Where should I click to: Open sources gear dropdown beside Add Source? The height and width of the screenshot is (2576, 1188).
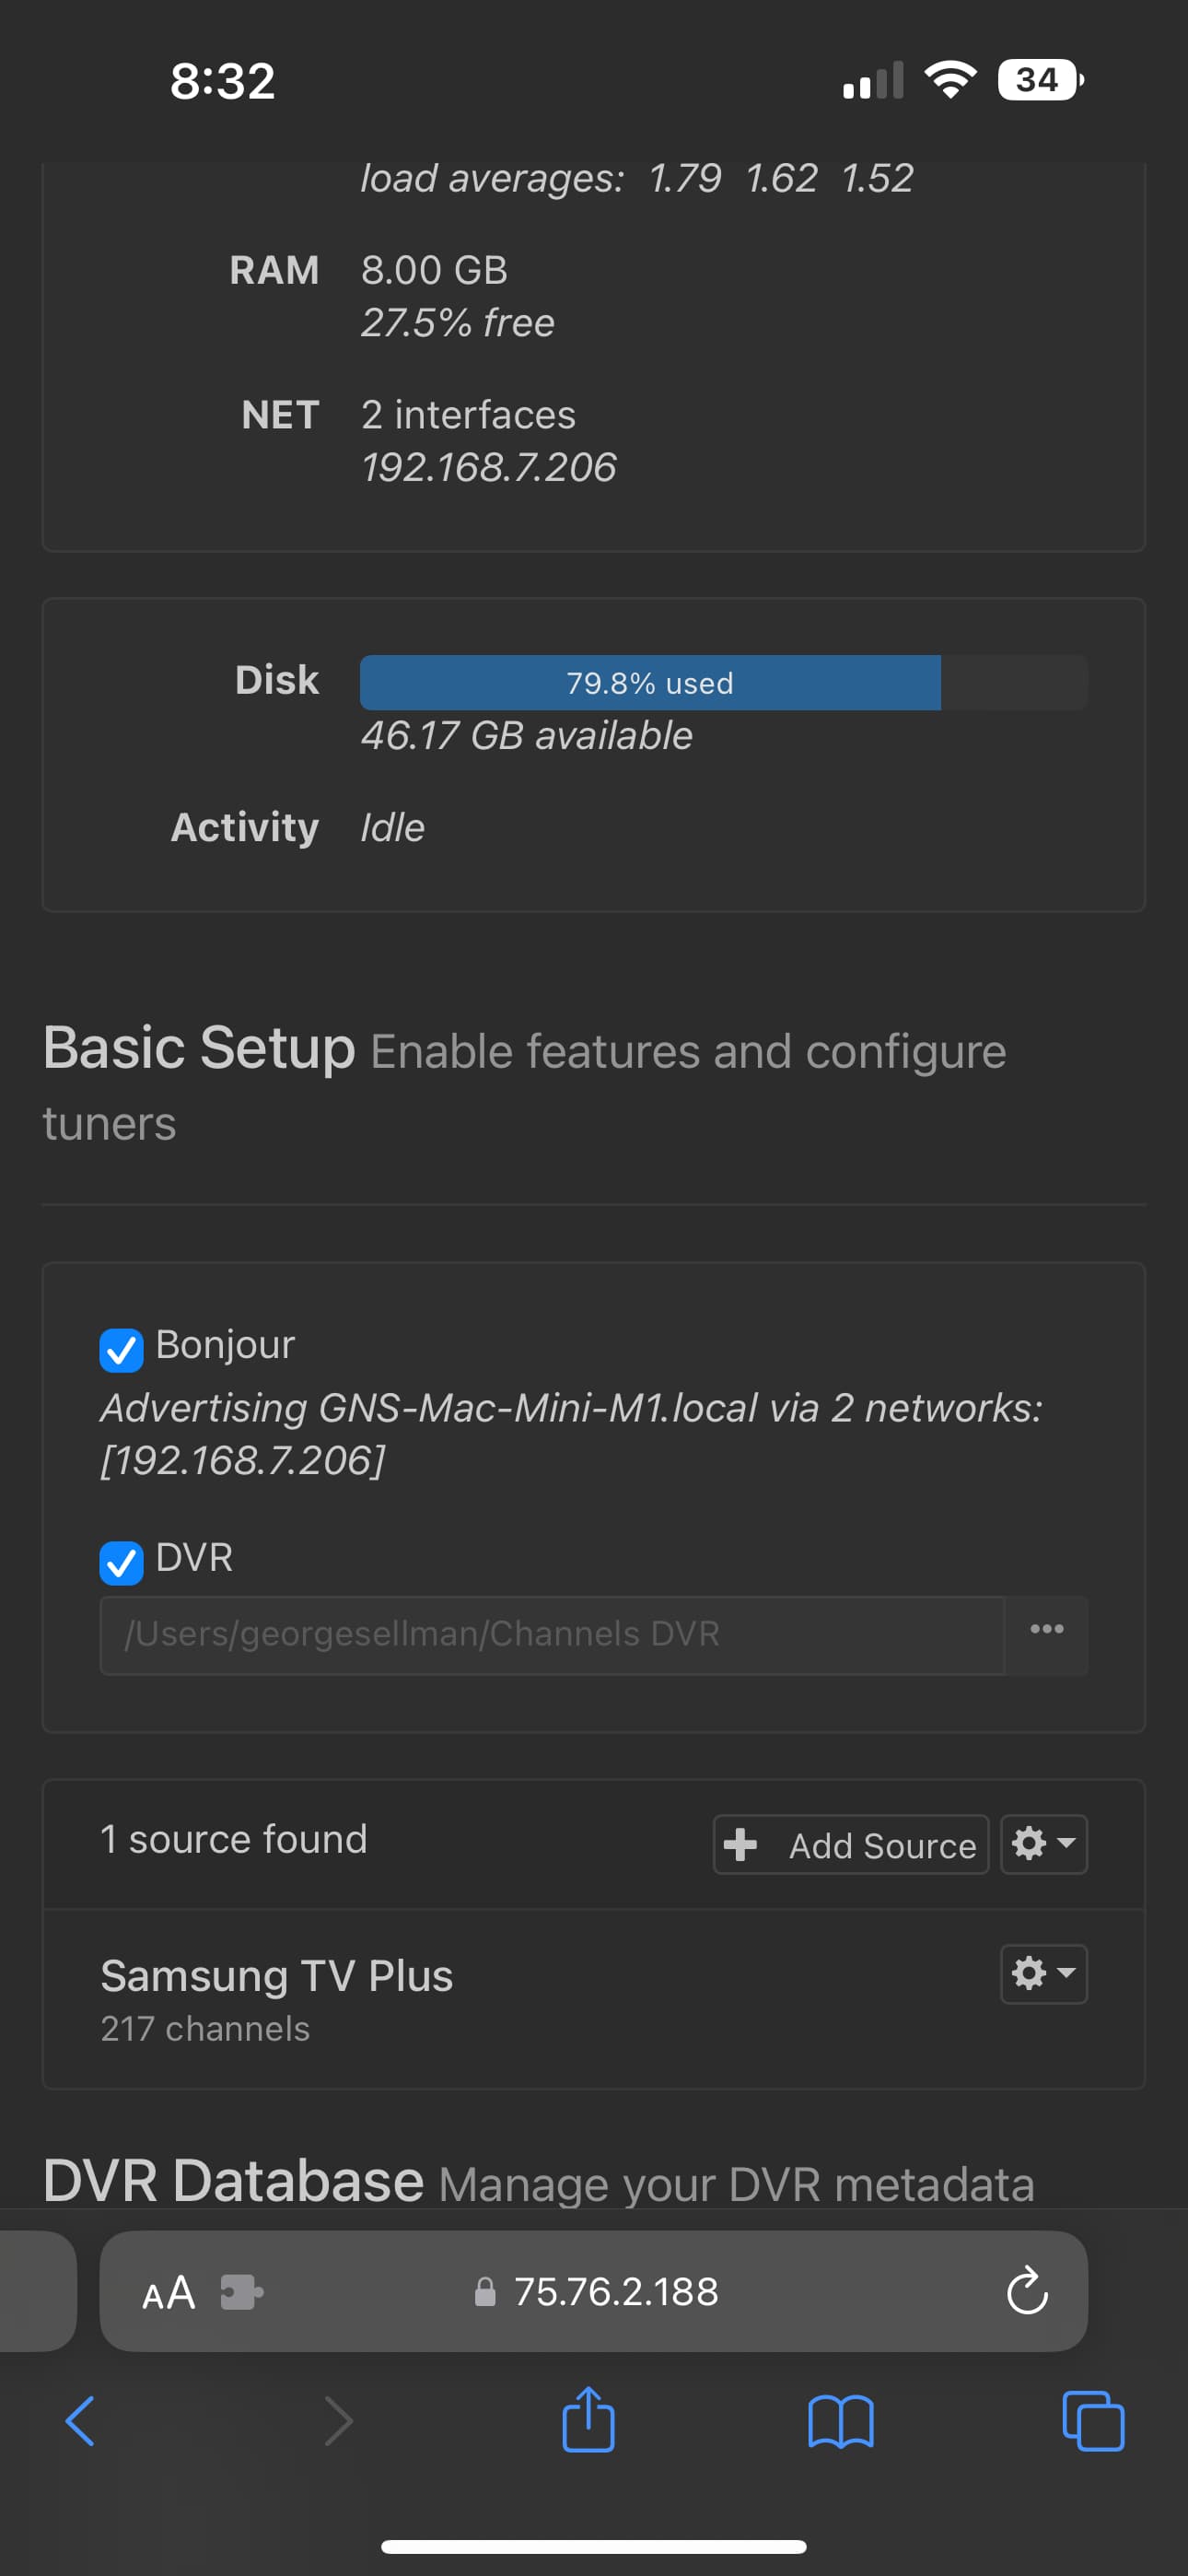pyautogui.click(x=1043, y=1843)
